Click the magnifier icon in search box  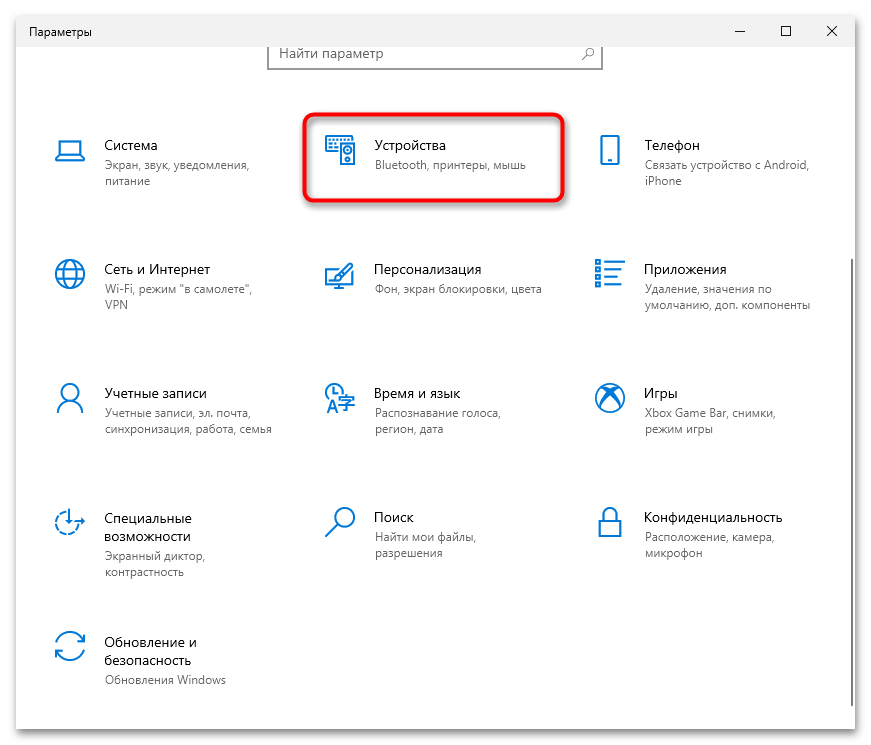tap(588, 54)
